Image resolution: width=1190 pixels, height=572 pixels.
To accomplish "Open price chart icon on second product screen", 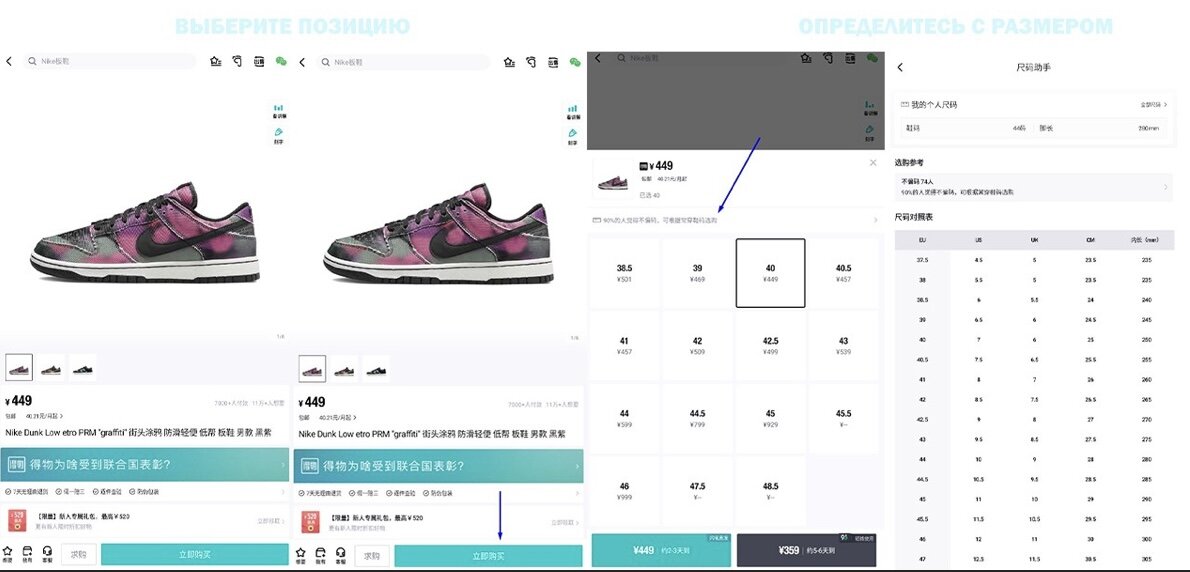I will pos(572,112).
